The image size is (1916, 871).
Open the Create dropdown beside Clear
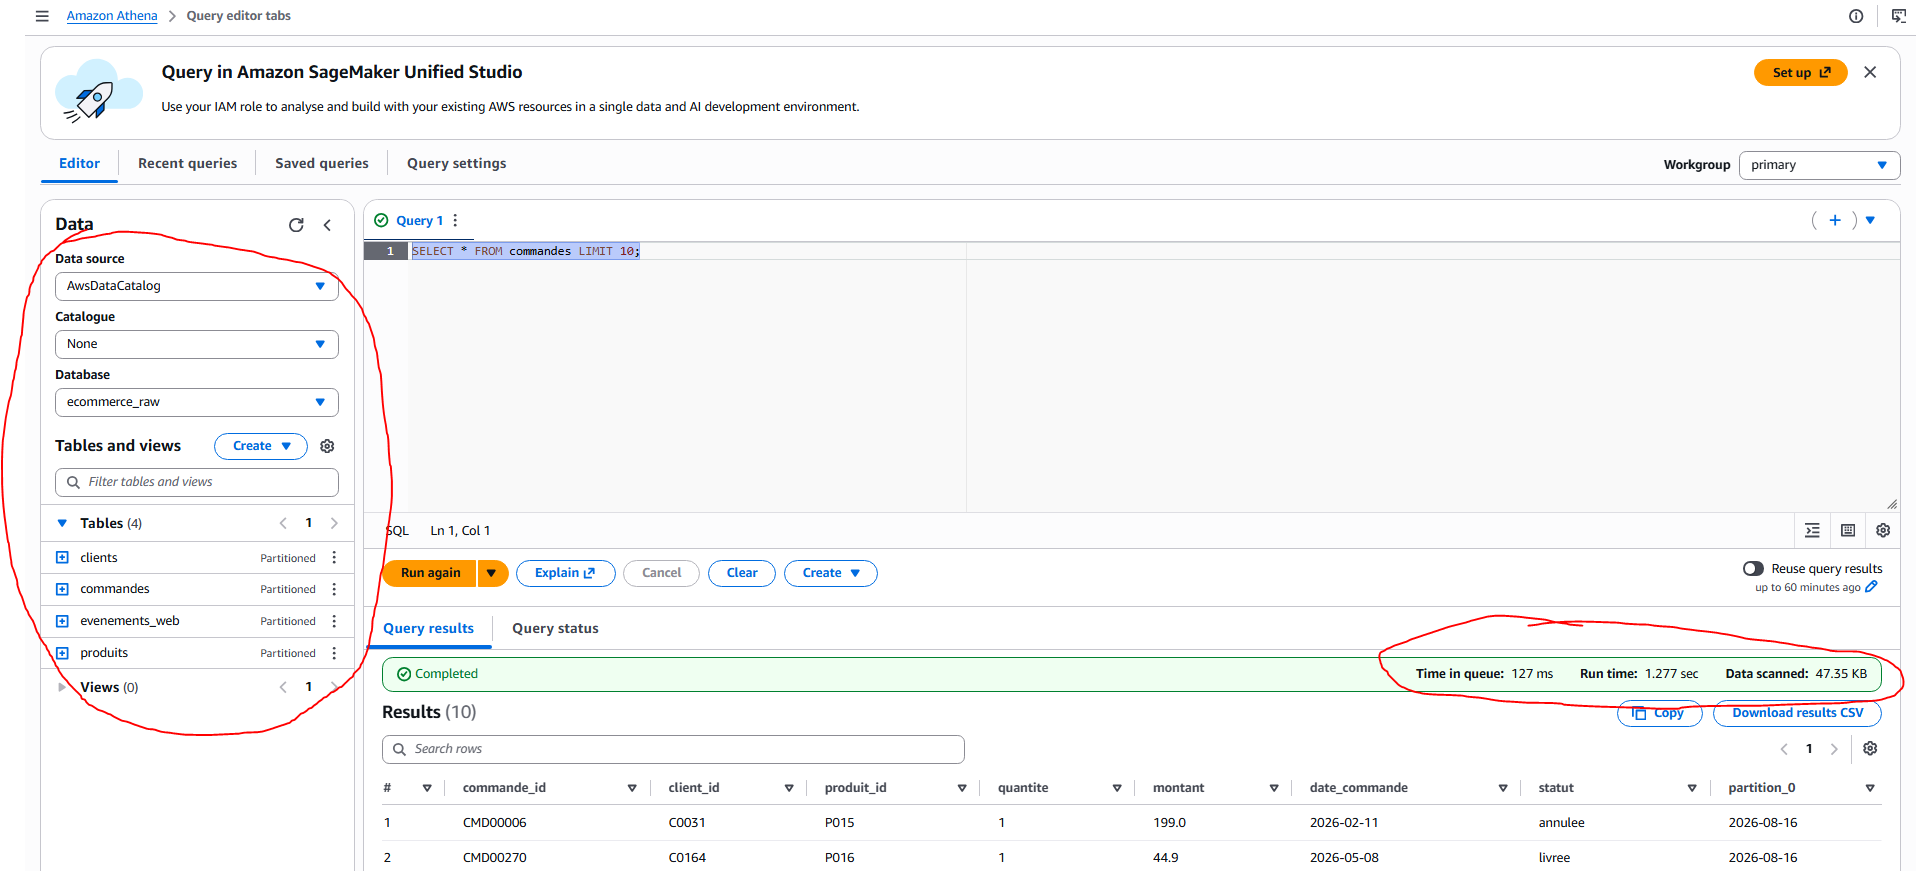point(830,573)
